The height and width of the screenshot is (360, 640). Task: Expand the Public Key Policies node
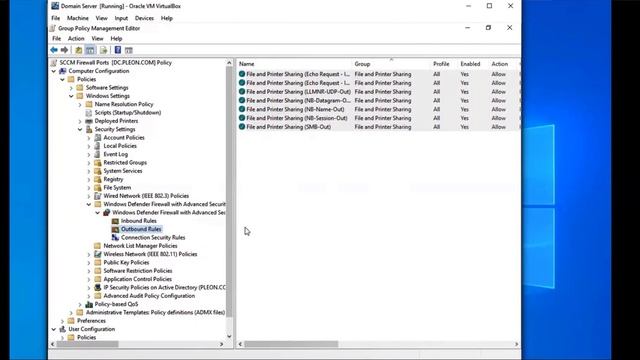coord(89,262)
